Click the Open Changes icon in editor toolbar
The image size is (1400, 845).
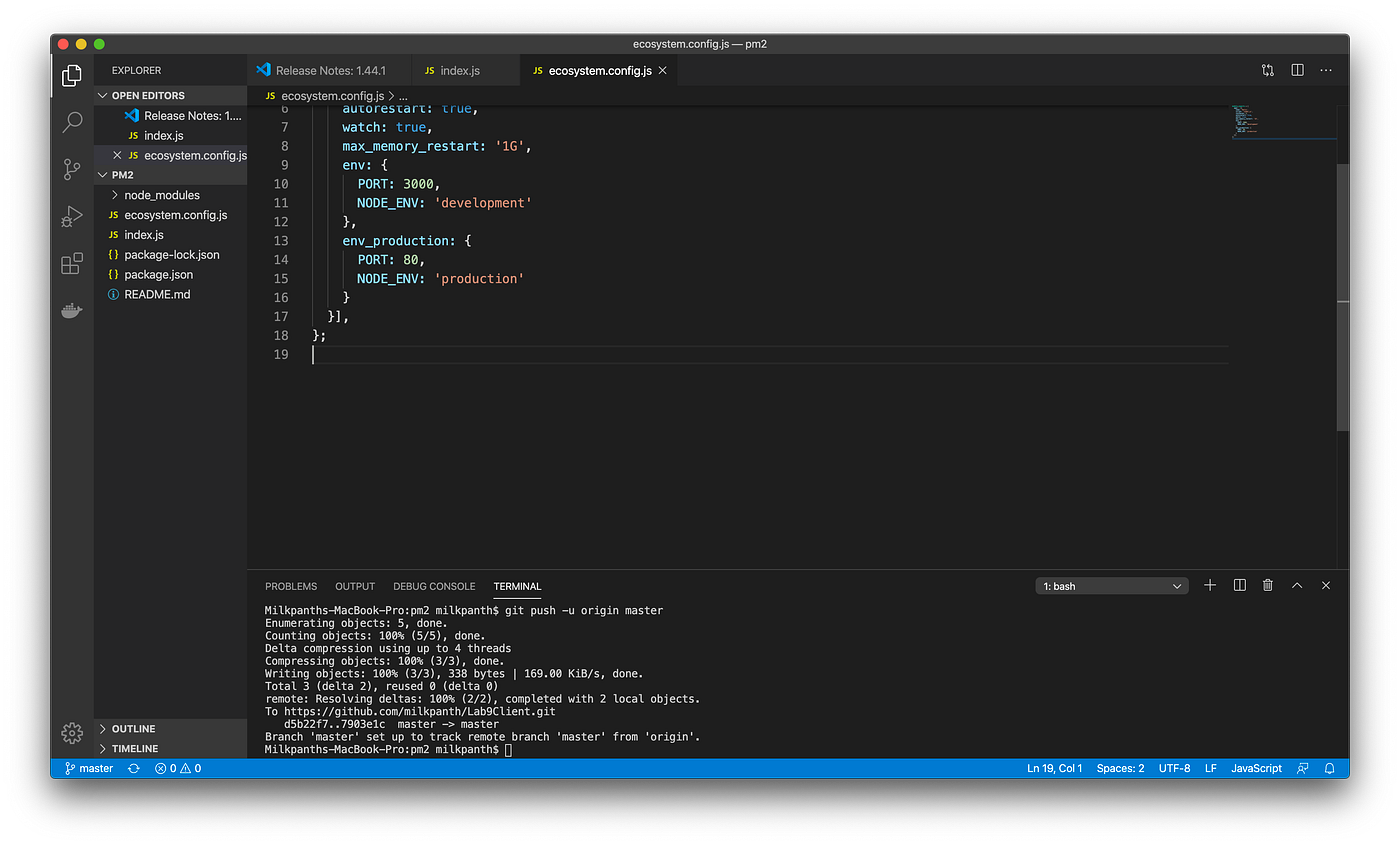pos(1268,70)
